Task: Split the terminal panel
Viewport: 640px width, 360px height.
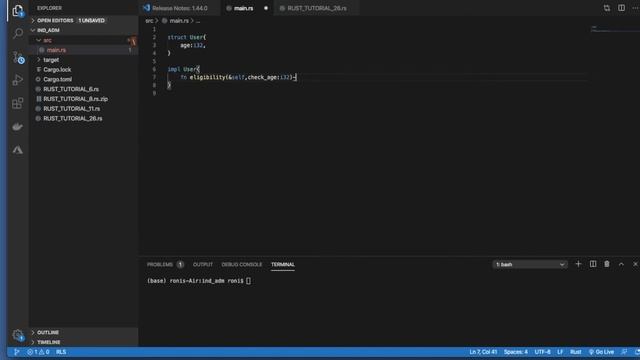Action: [593, 264]
